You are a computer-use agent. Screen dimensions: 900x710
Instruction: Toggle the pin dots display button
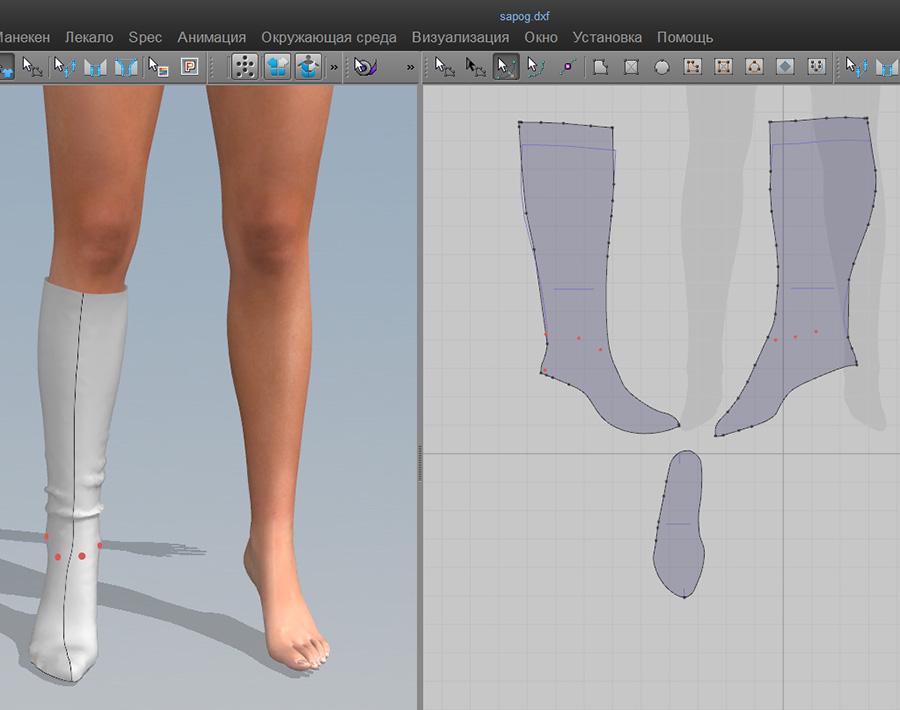(x=245, y=67)
